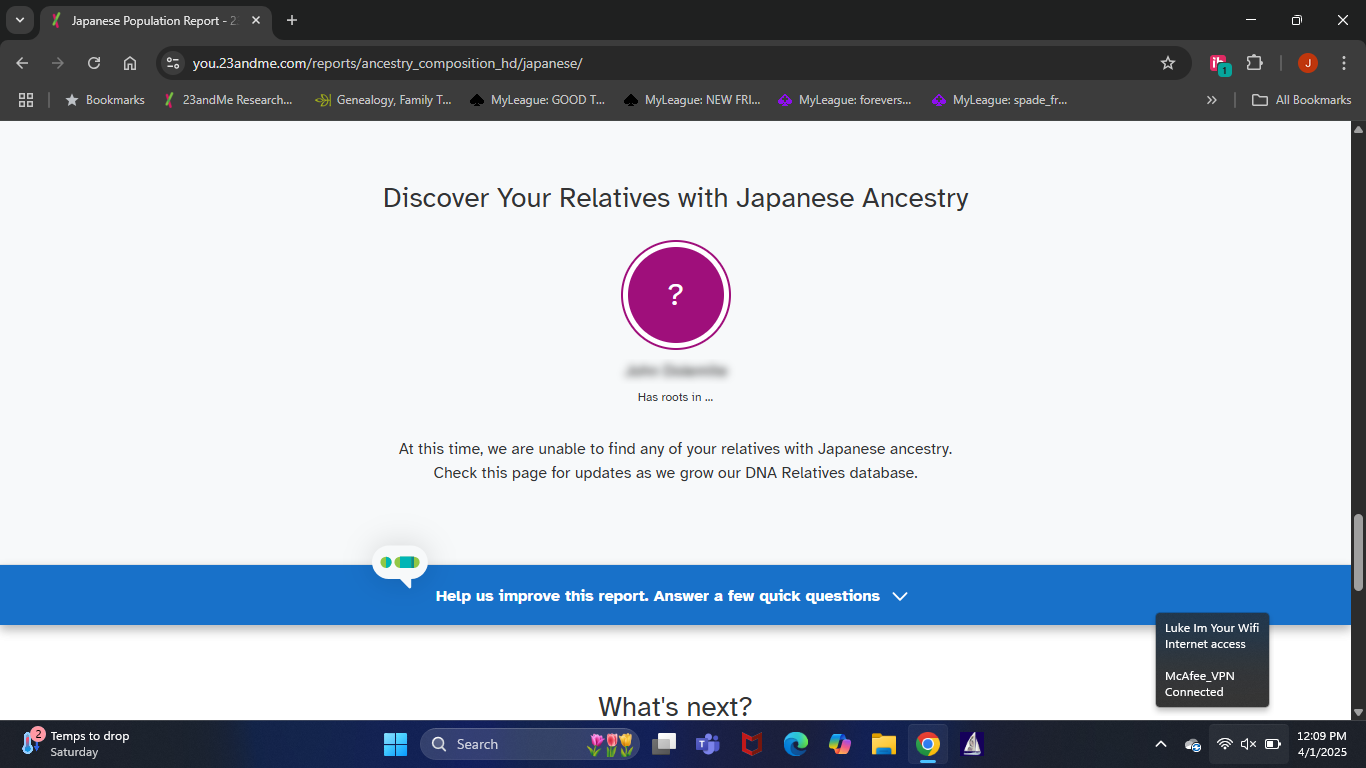This screenshot has width=1366, height=768.
Task: Expand the quick questions chevron
Action: pyautogui.click(x=900, y=596)
